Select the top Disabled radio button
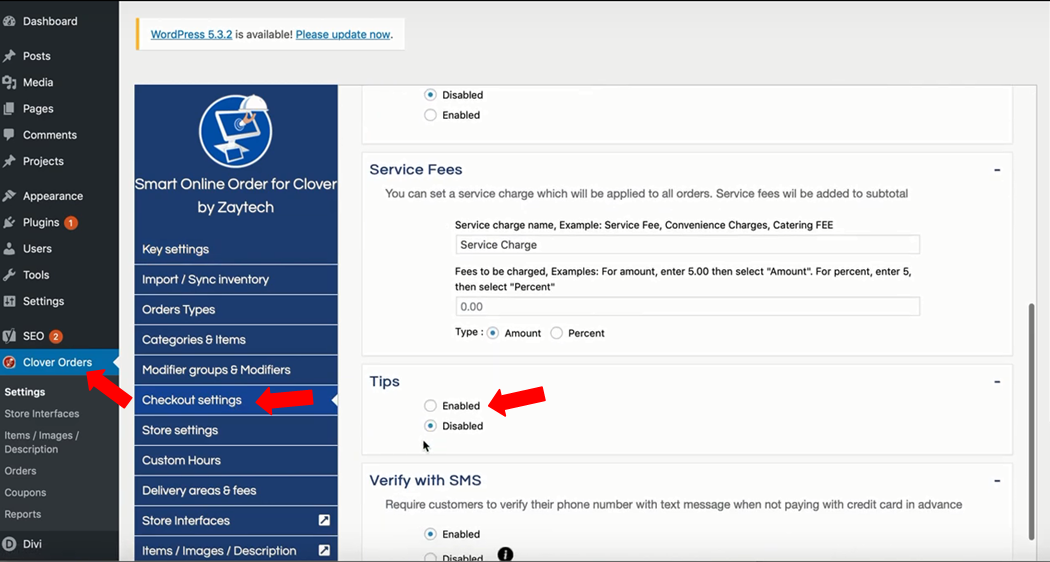 pyautogui.click(x=431, y=95)
